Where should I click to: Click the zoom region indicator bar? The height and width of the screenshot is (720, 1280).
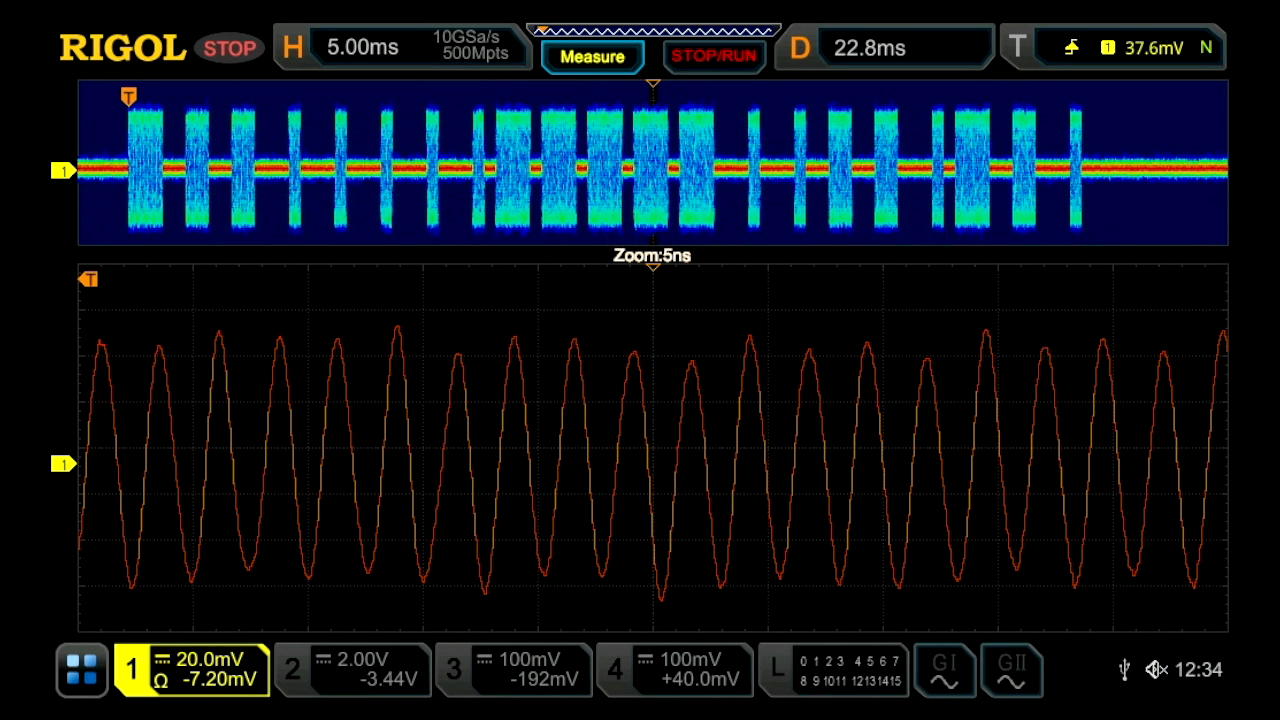[x=653, y=28]
